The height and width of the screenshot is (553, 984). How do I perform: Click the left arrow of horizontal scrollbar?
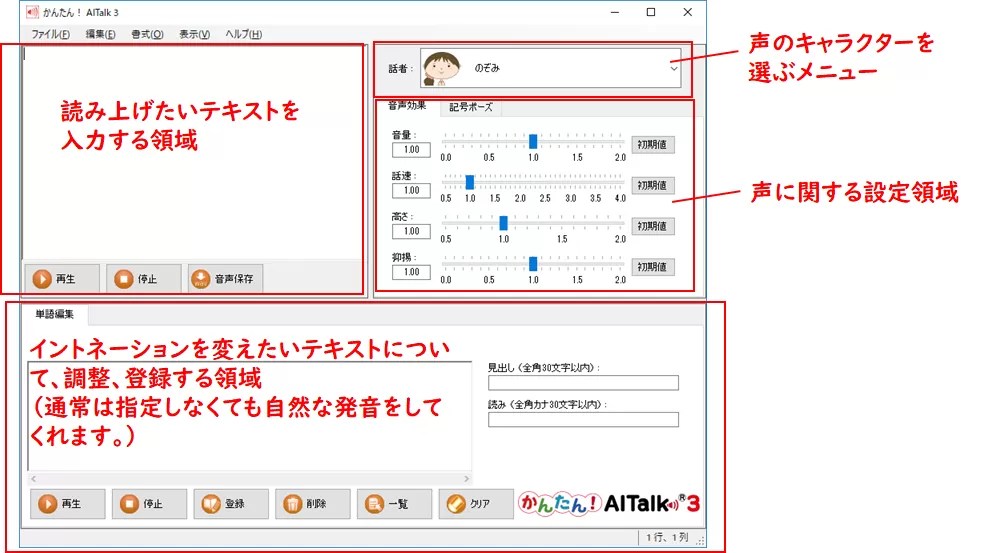click(33, 479)
